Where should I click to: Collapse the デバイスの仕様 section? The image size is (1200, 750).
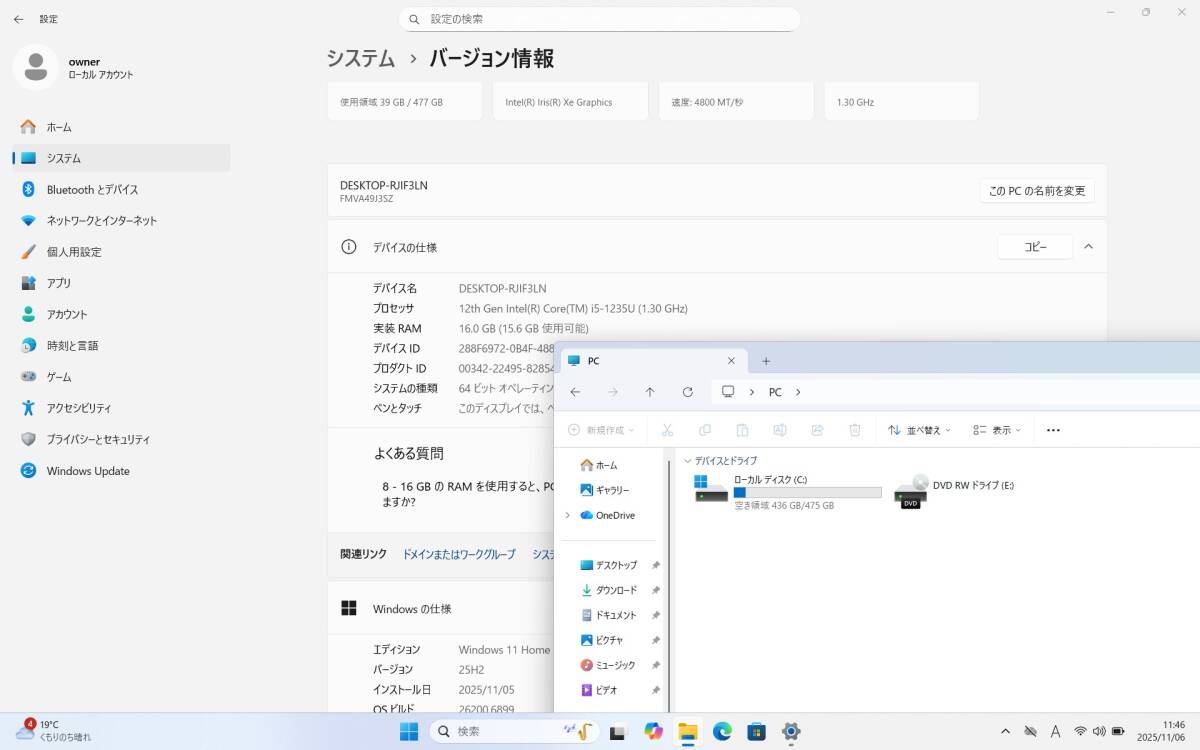(1088, 247)
